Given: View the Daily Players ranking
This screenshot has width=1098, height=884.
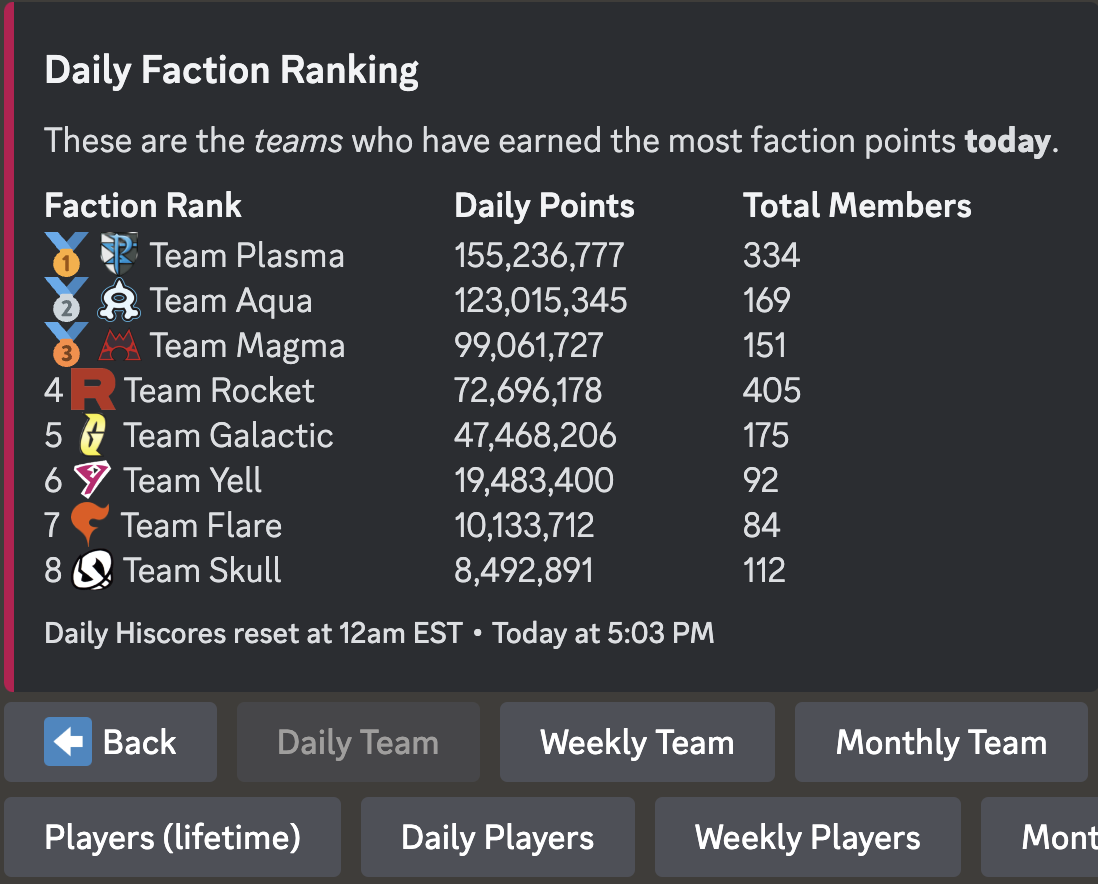Looking at the screenshot, I should click(x=497, y=837).
